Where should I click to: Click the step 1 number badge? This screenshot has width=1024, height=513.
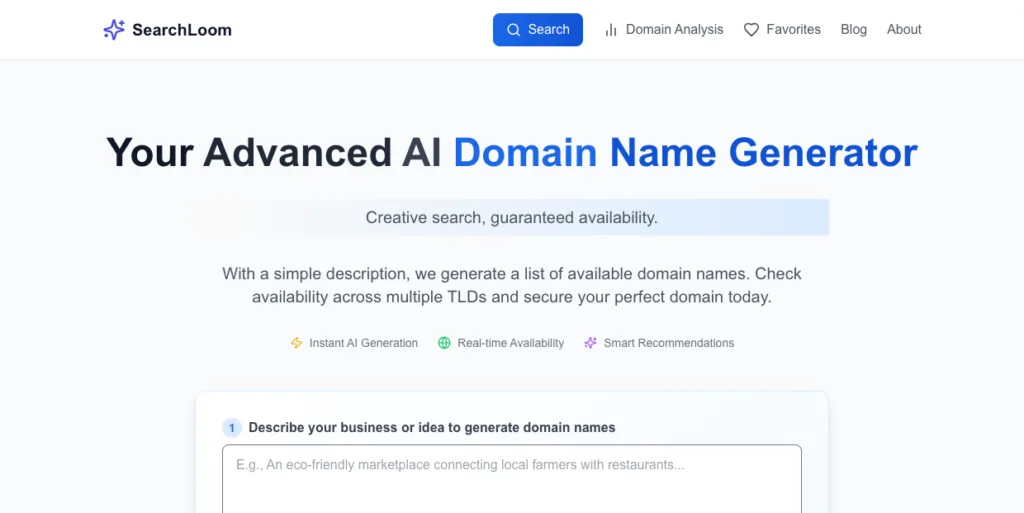coord(232,428)
